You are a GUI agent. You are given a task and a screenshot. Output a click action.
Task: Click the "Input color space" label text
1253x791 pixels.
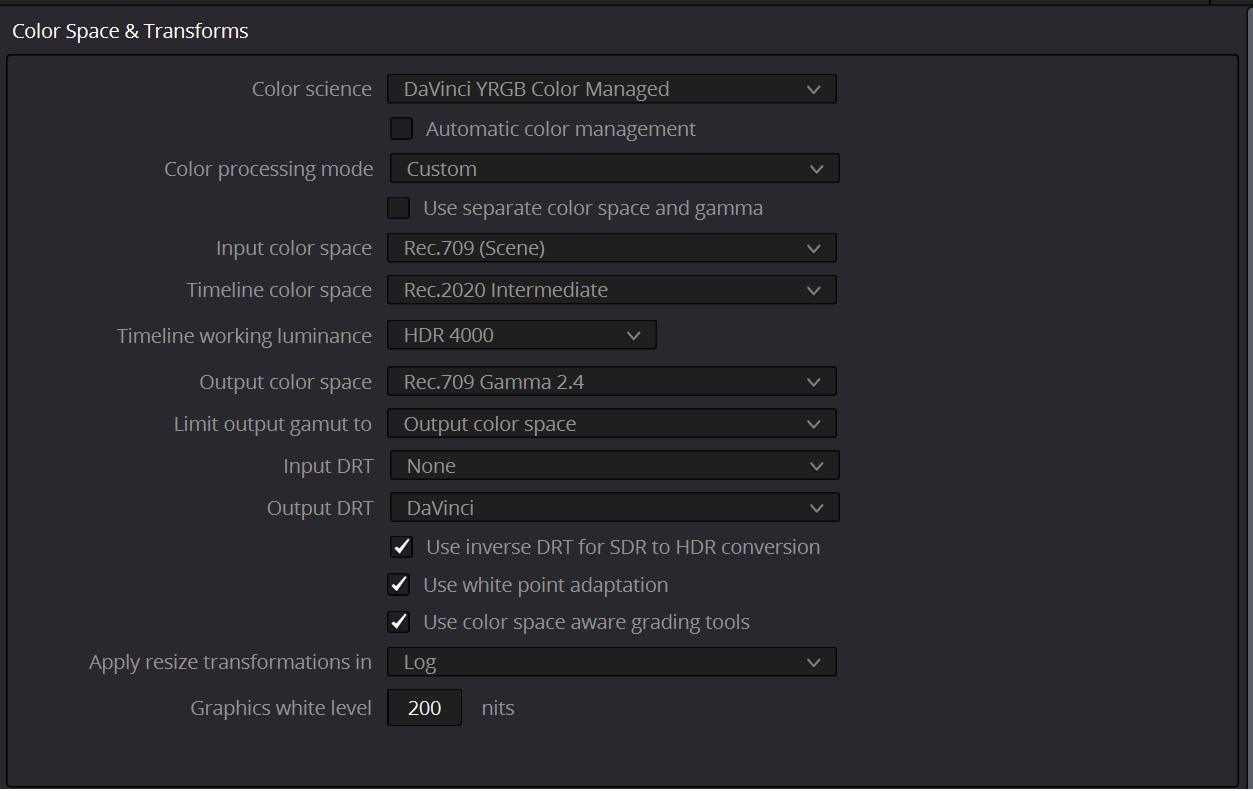pyautogui.click(x=294, y=248)
